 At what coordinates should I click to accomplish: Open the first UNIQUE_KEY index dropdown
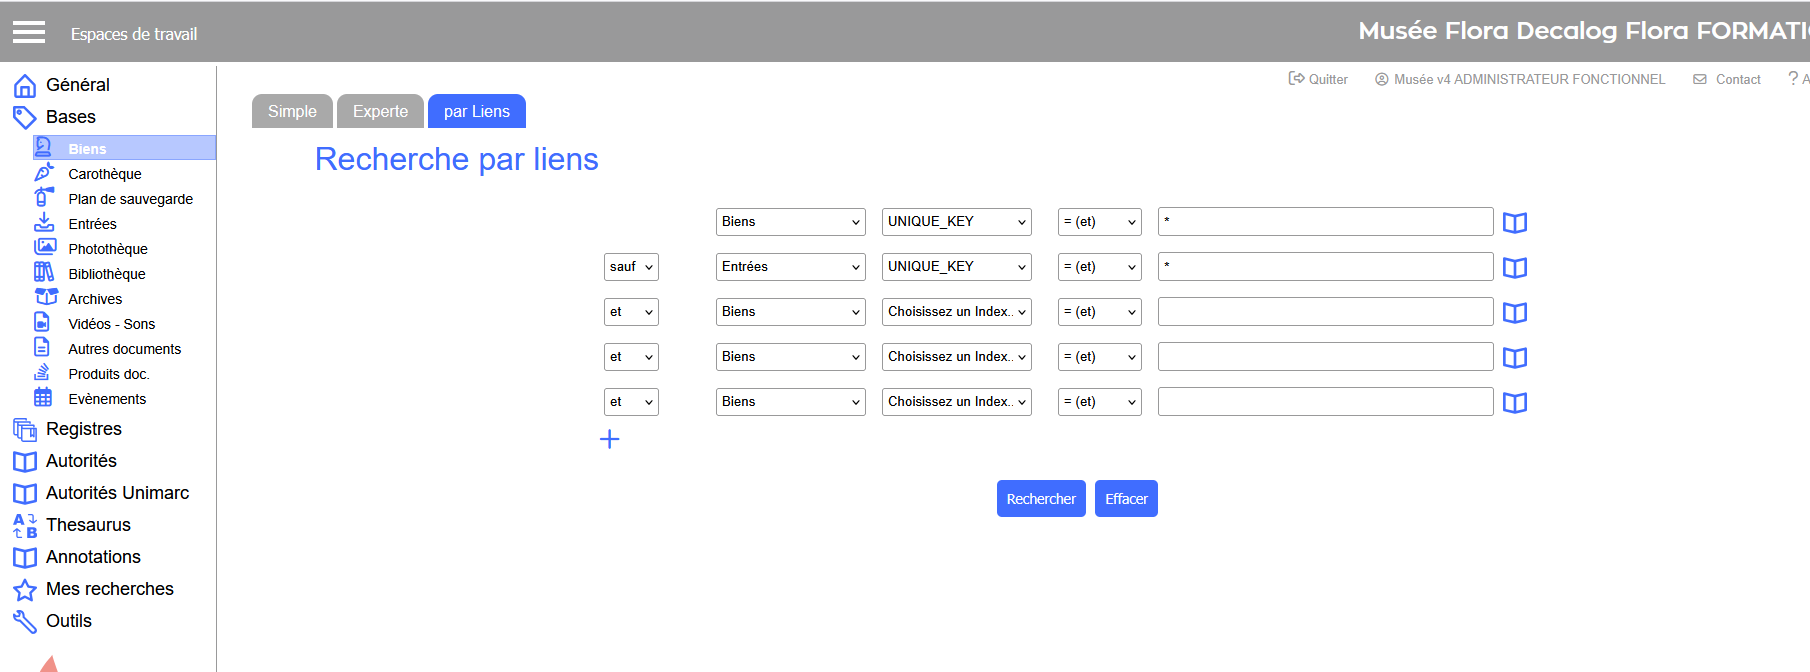point(956,222)
